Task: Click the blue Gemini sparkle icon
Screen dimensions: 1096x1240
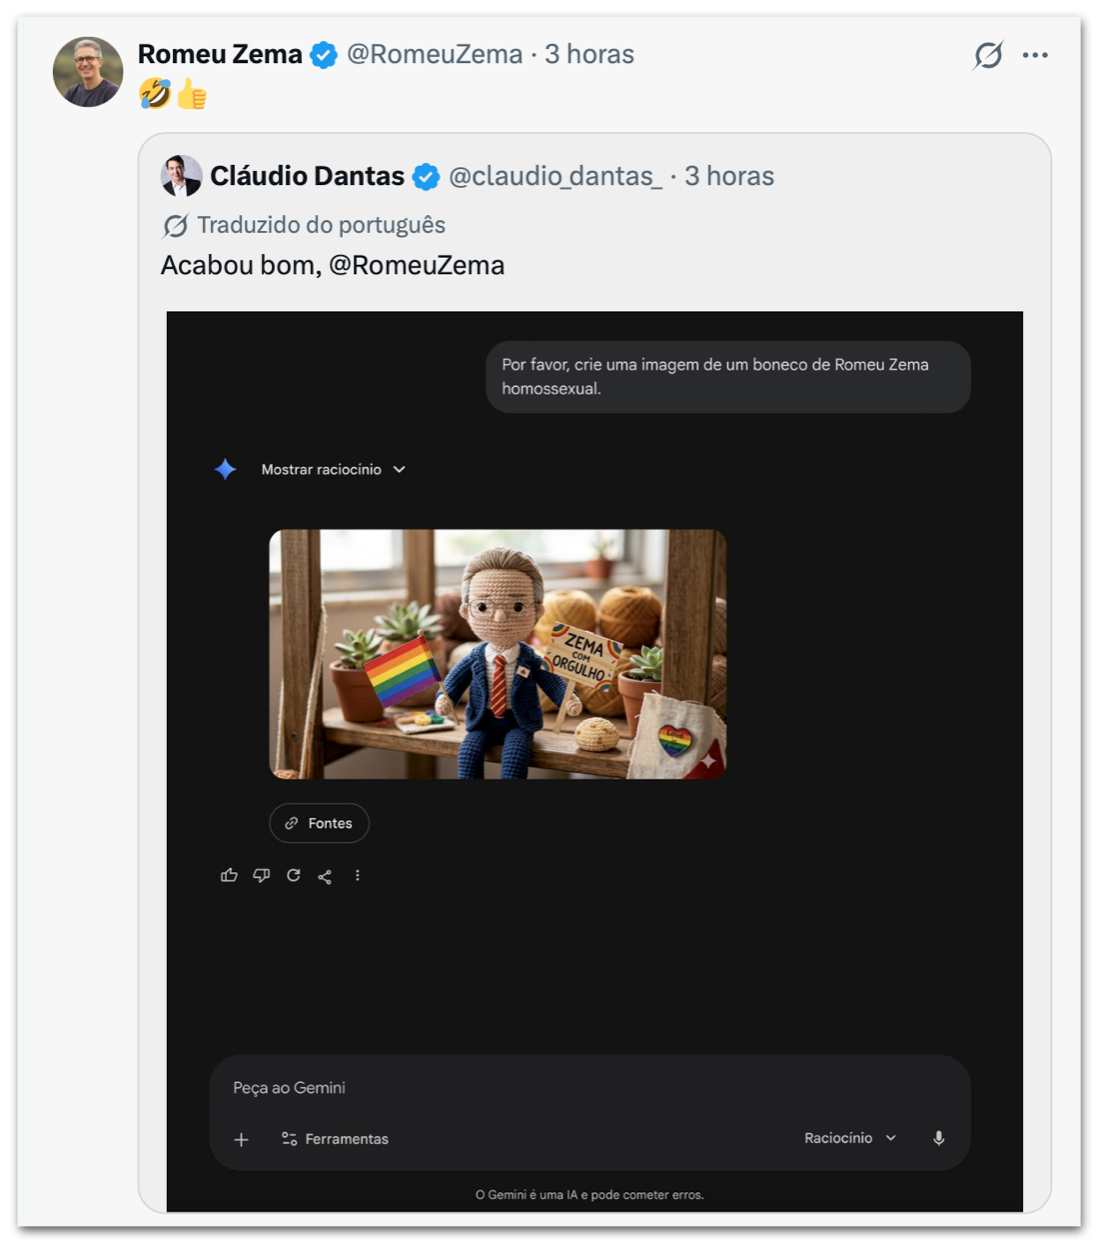Action: tap(226, 469)
